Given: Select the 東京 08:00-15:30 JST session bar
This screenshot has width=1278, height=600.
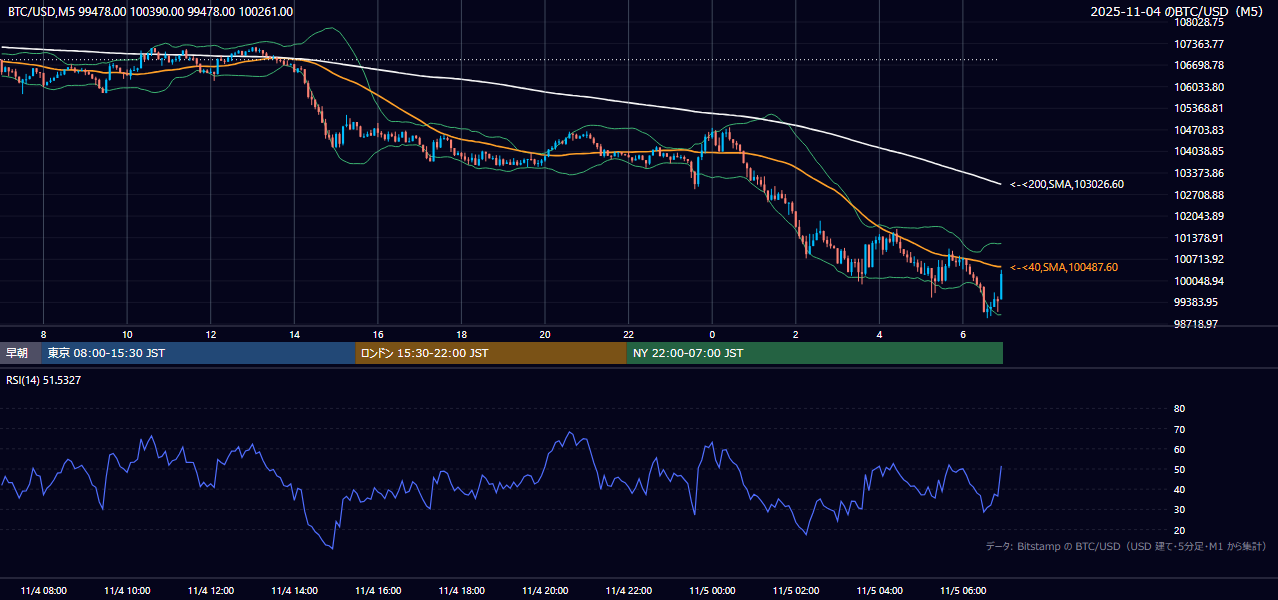Looking at the screenshot, I should 198,353.
